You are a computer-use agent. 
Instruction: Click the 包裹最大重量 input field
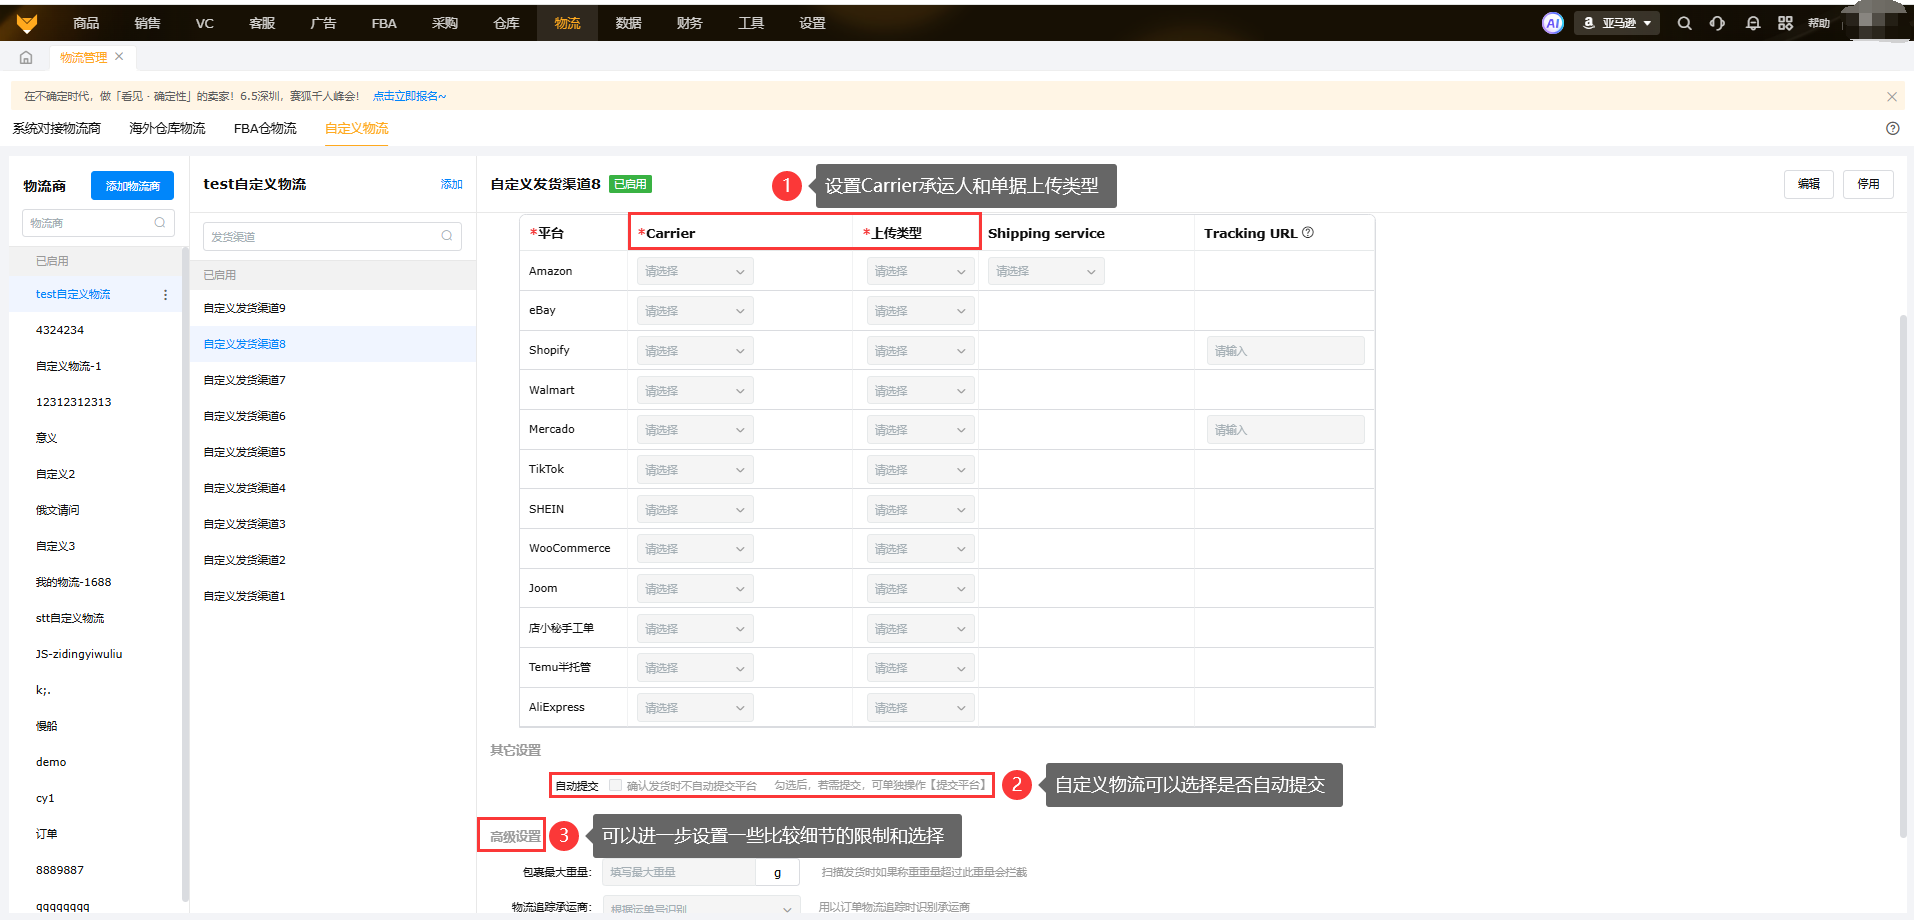click(679, 872)
